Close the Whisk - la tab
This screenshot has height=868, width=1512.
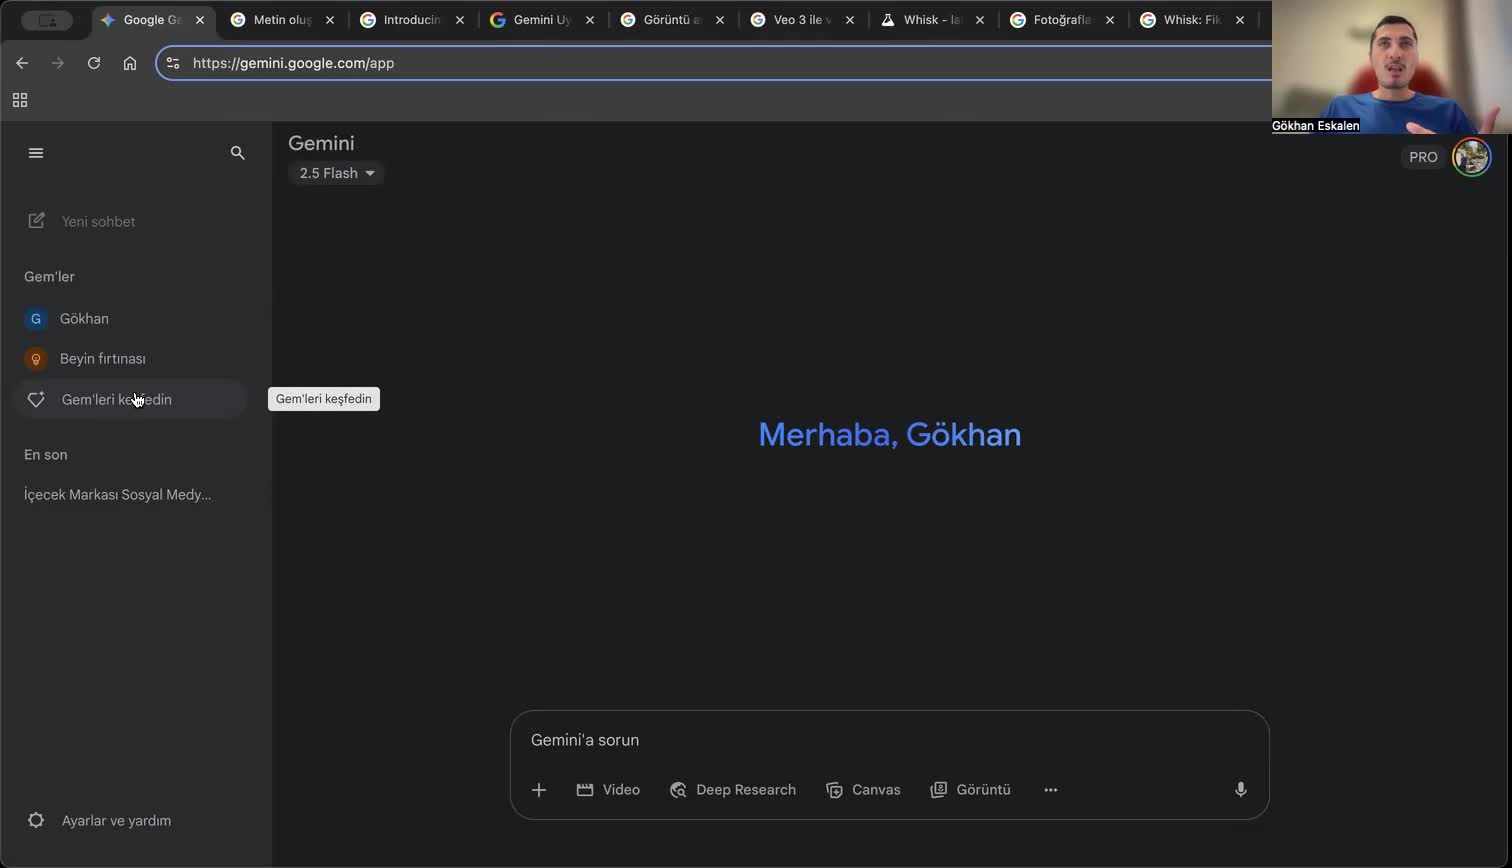pos(980,20)
